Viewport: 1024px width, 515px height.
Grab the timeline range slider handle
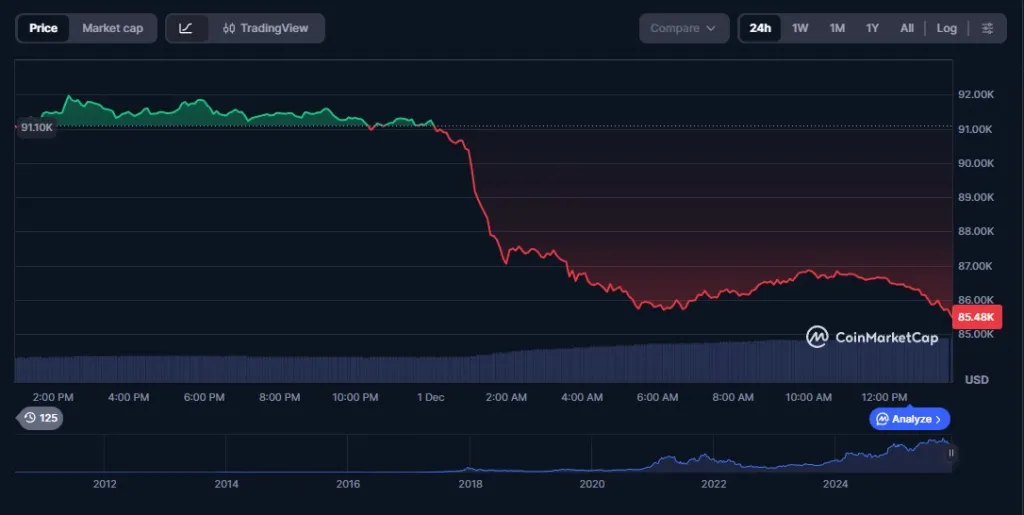point(951,453)
